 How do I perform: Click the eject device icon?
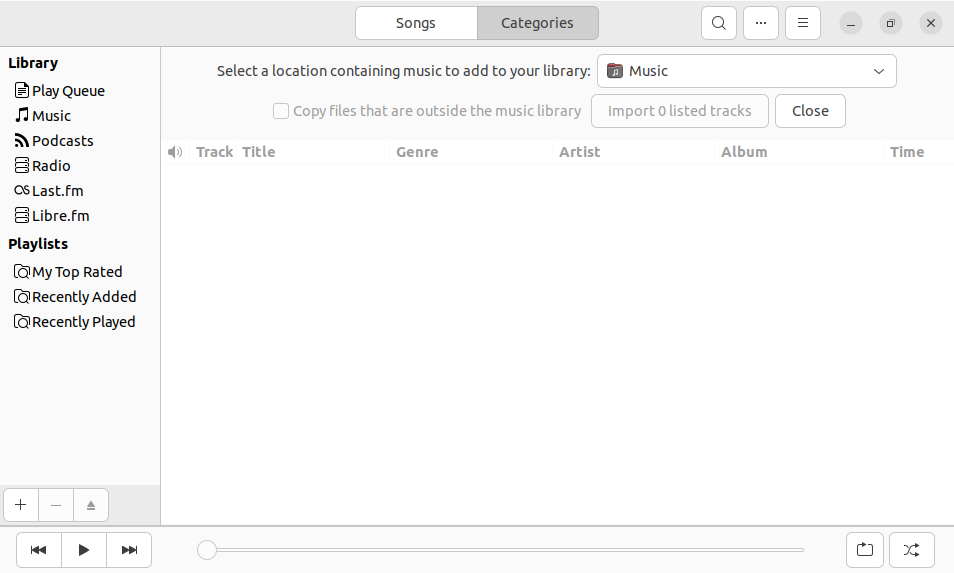coord(91,505)
